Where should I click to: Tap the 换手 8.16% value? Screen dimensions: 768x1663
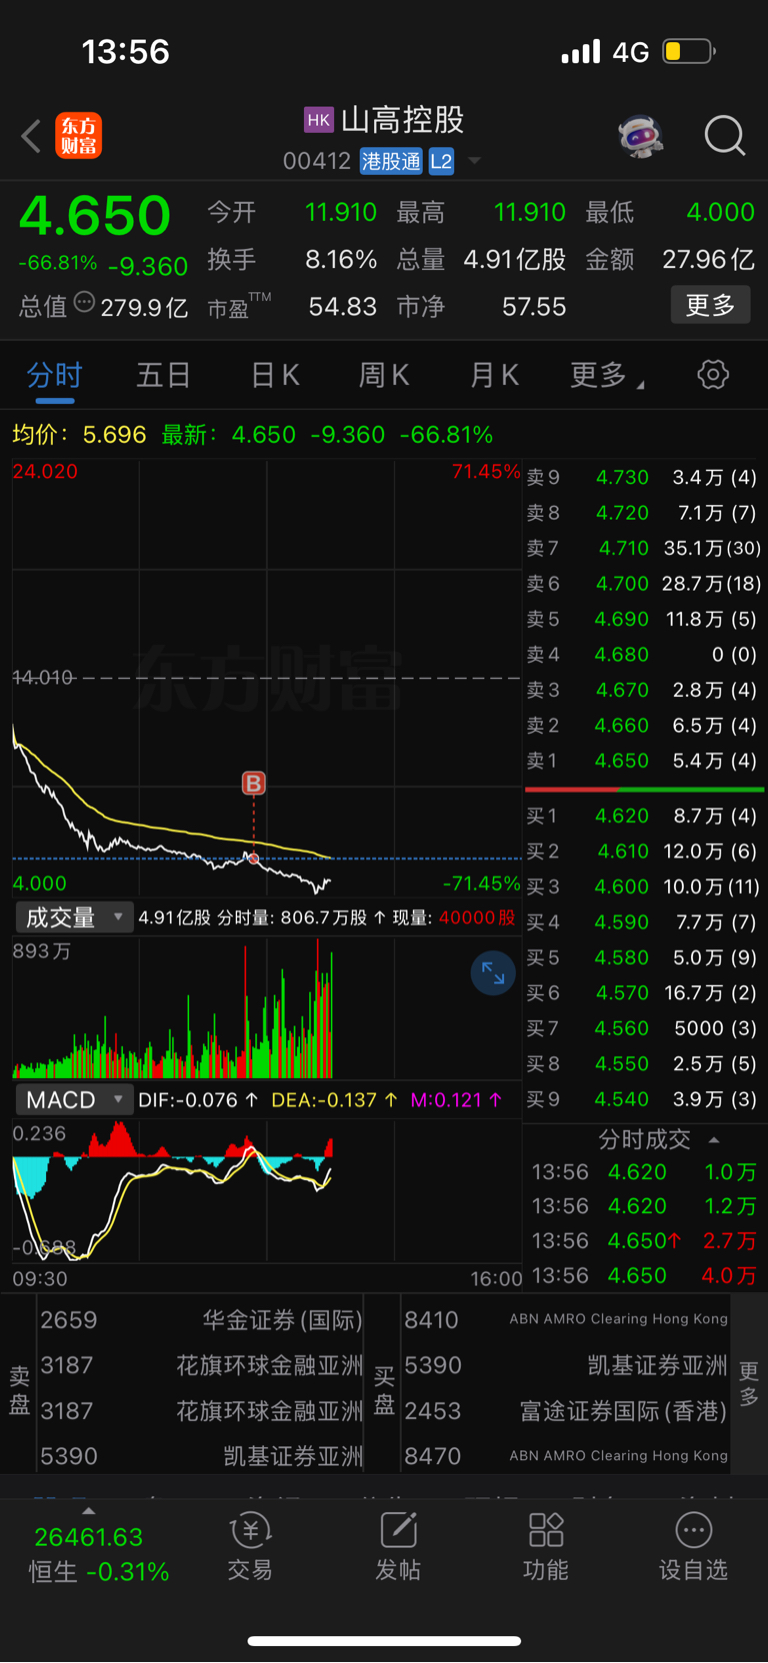[x=341, y=260]
